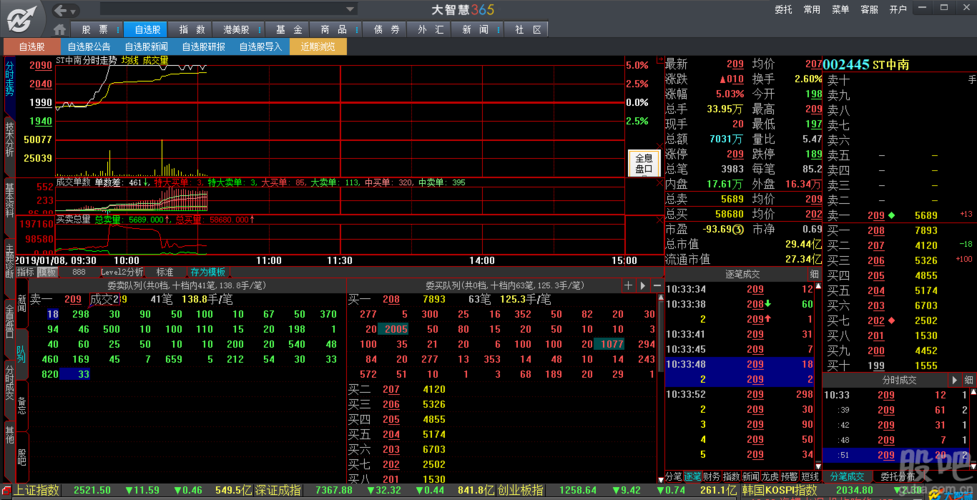Screen dimensions: 977x500
Task: Click the plus icon on 委买队列 header
Action: (629, 286)
